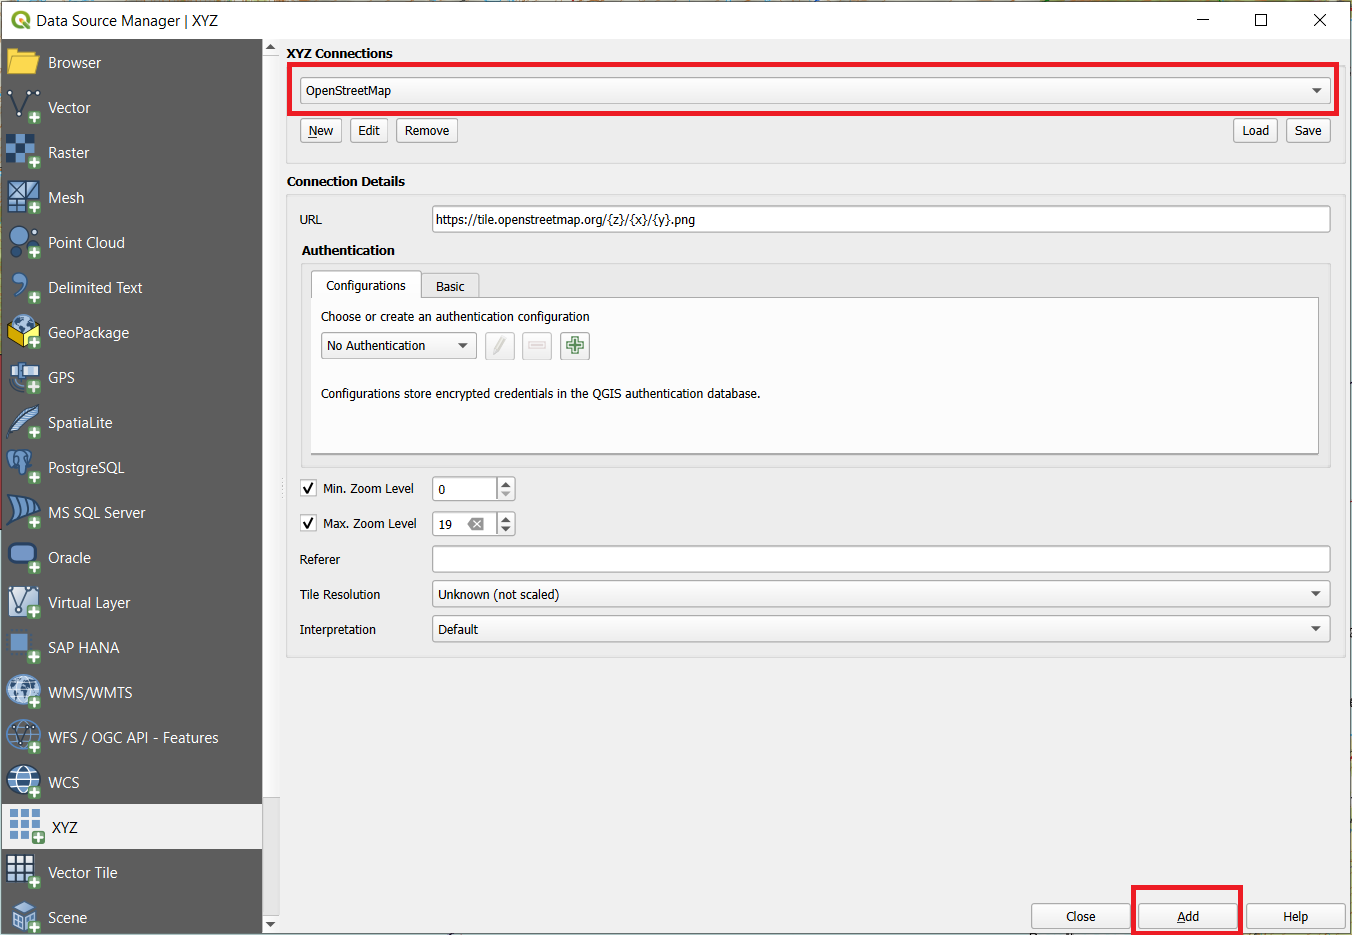1352x935 pixels.
Task: Select the GPS source icon
Action: [x=23, y=377]
